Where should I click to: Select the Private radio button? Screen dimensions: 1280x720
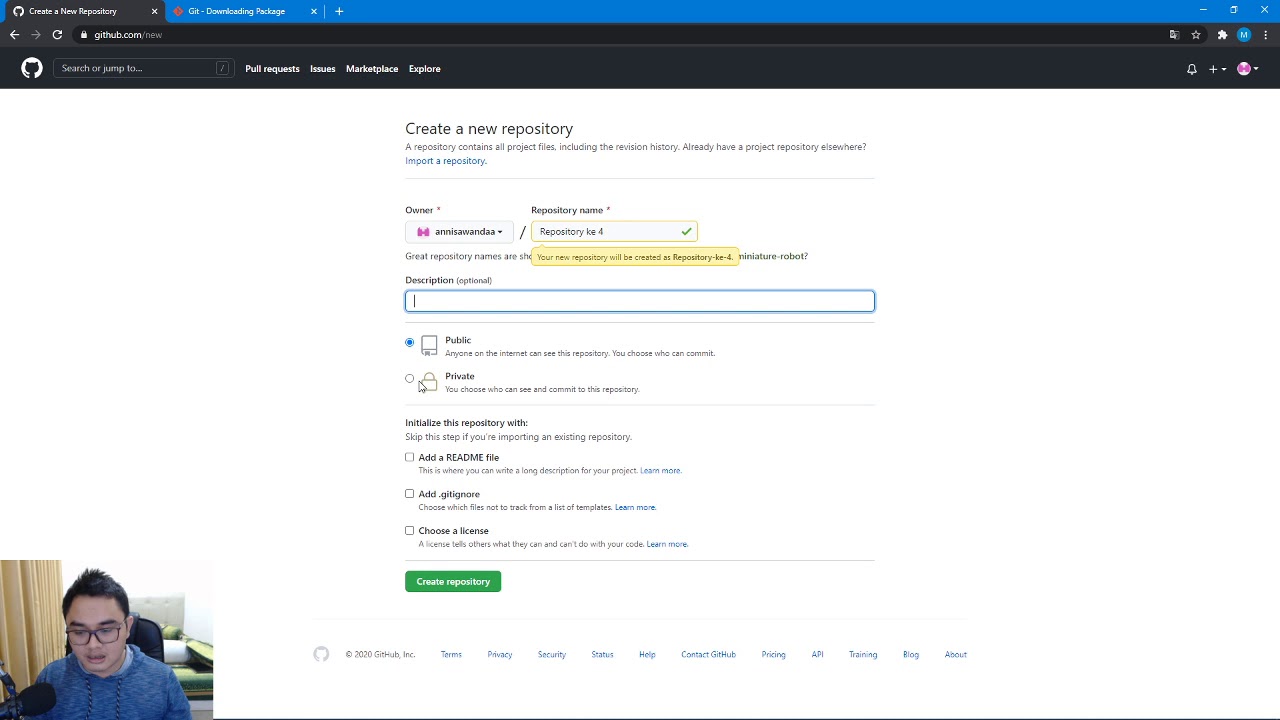[409, 379]
